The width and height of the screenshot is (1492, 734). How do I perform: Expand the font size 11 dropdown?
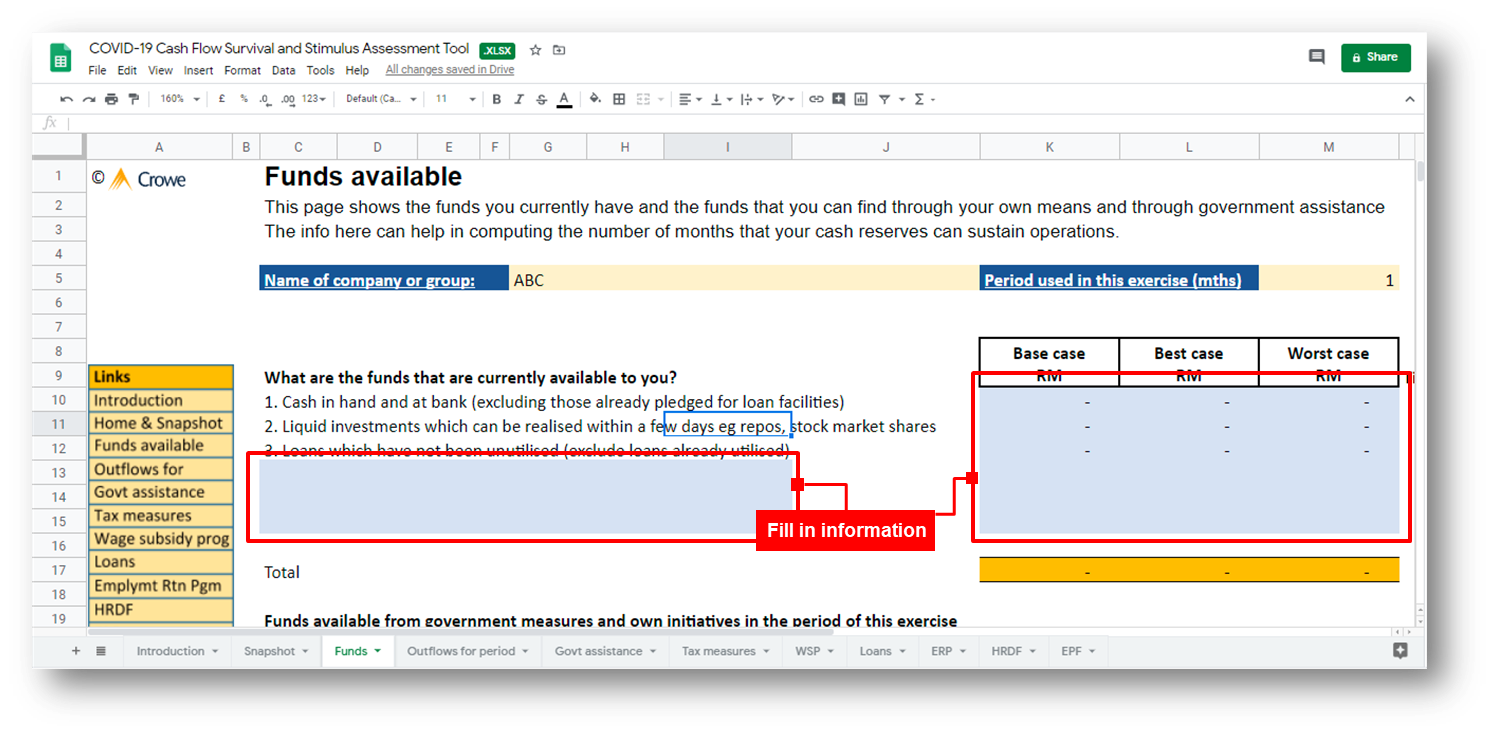point(454,99)
